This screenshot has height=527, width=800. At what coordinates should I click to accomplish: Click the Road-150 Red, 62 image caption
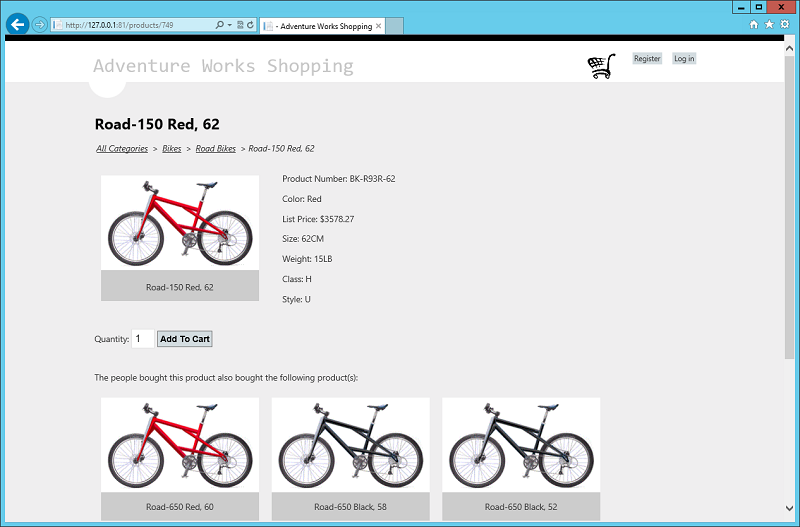coord(180,287)
